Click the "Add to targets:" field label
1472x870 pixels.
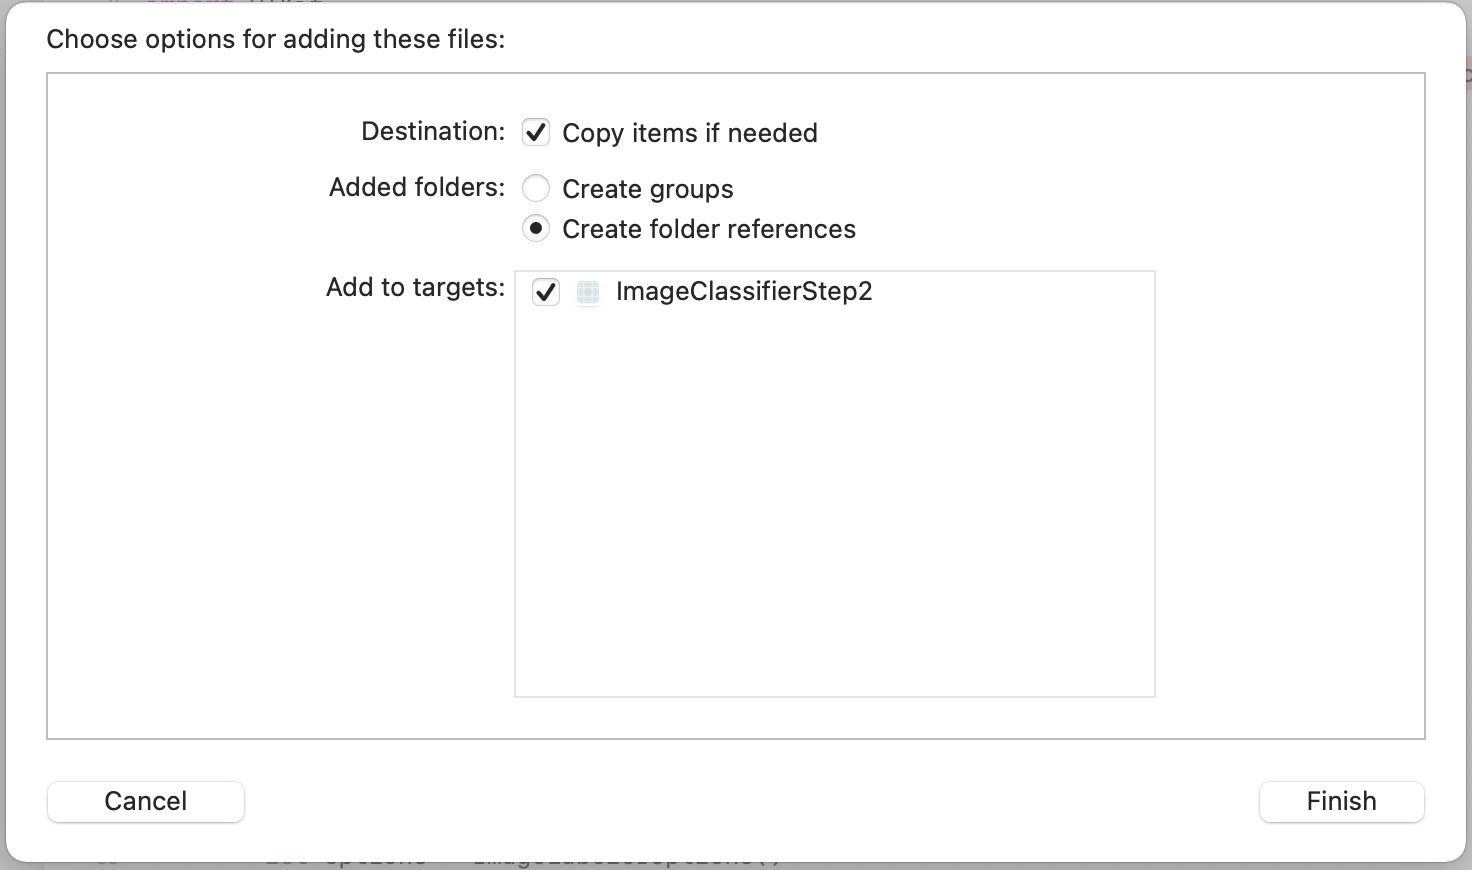point(415,288)
